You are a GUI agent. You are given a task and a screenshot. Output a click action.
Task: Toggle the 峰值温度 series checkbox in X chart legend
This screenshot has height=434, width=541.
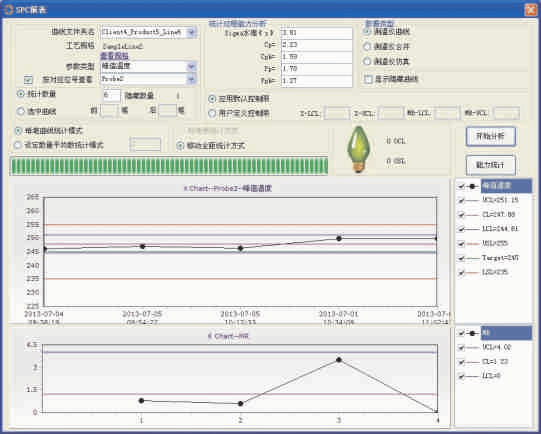click(x=461, y=186)
